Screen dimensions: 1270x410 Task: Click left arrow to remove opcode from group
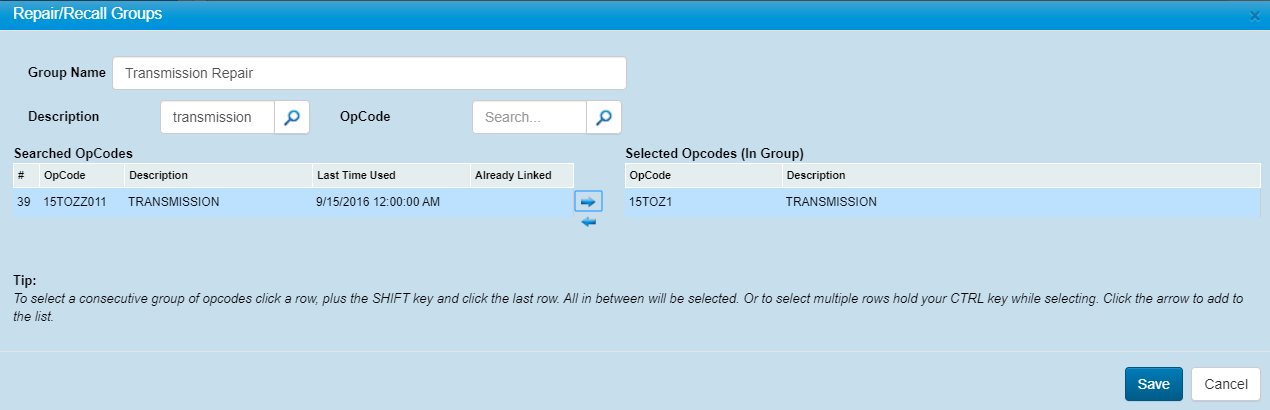[588, 221]
